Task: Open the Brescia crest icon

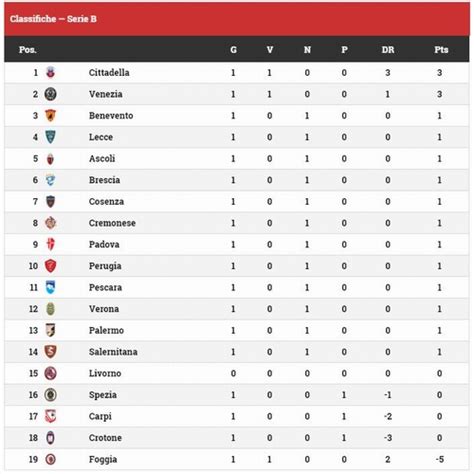Action: [50, 180]
